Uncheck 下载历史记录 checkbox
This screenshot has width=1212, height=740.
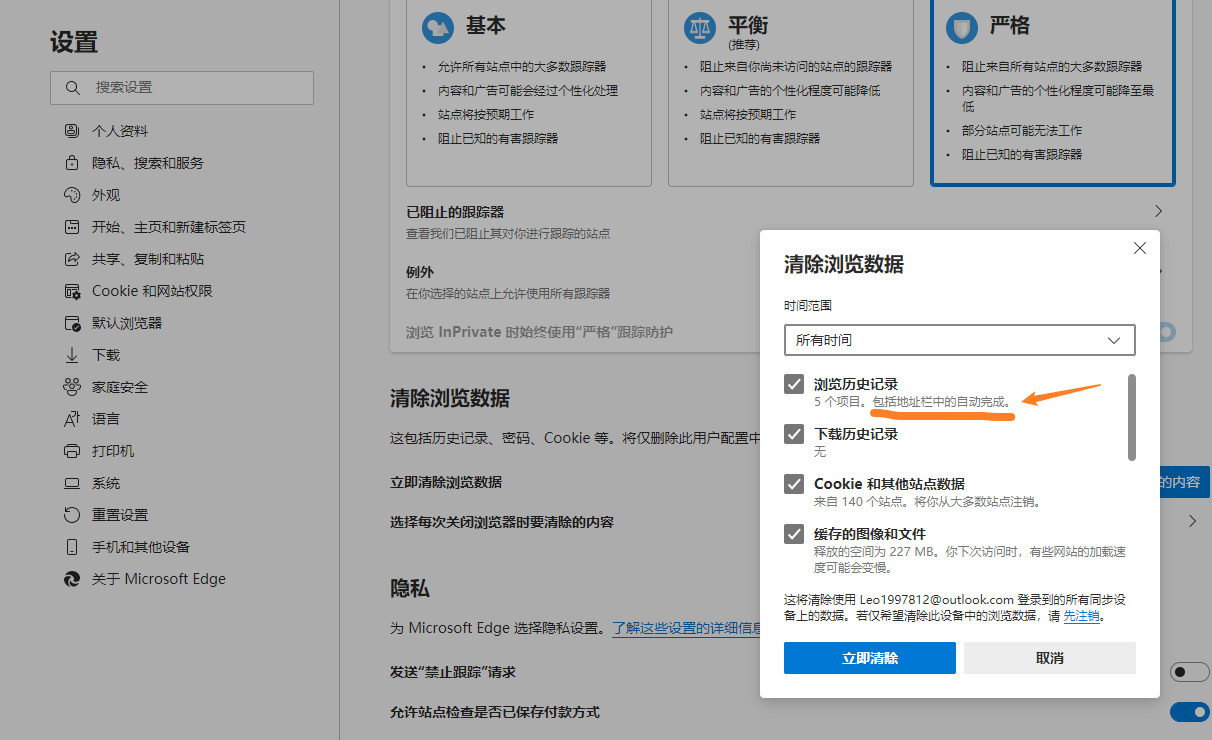click(x=794, y=434)
